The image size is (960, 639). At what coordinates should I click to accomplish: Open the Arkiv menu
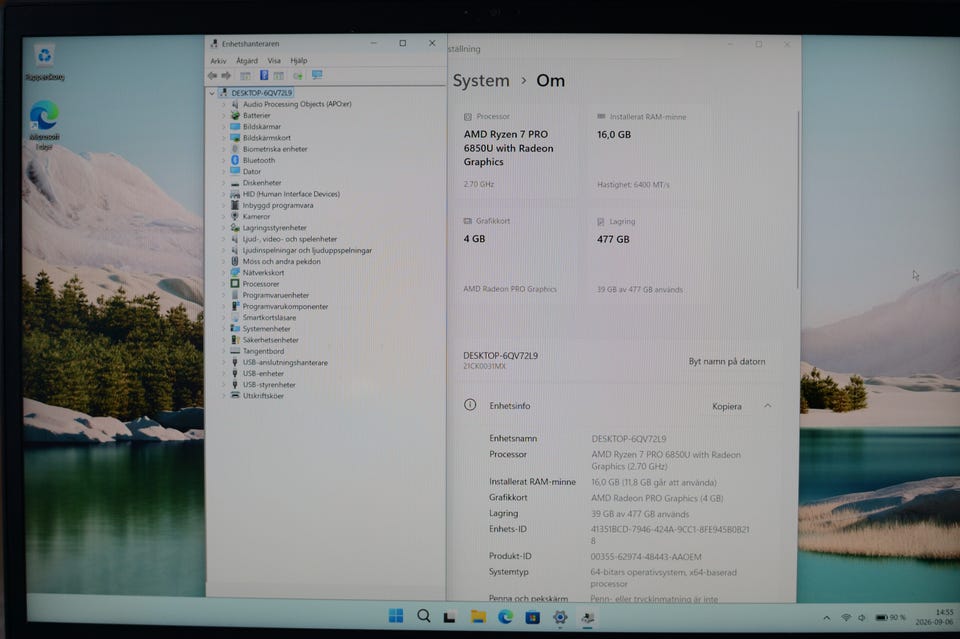[218, 61]
